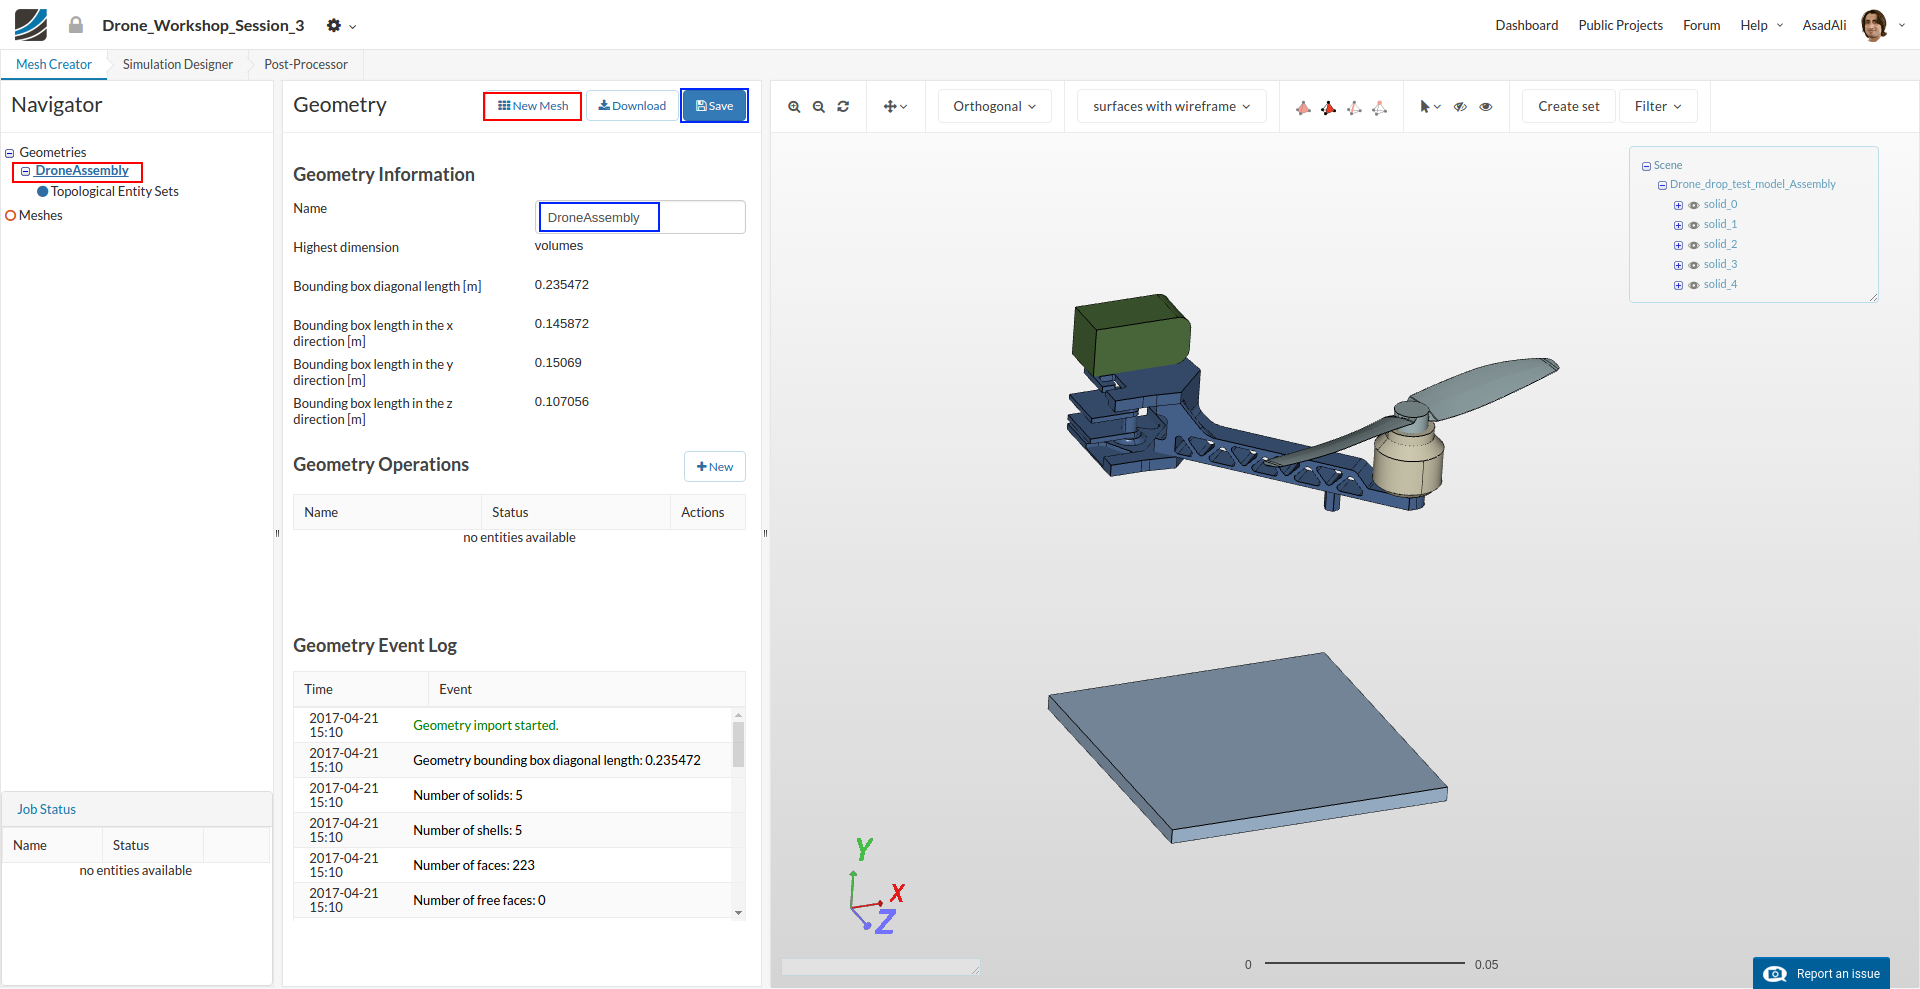This screenshot has height=989, width=1920.
Task: Click the zoom in magnifier icon
Action: 794,107
